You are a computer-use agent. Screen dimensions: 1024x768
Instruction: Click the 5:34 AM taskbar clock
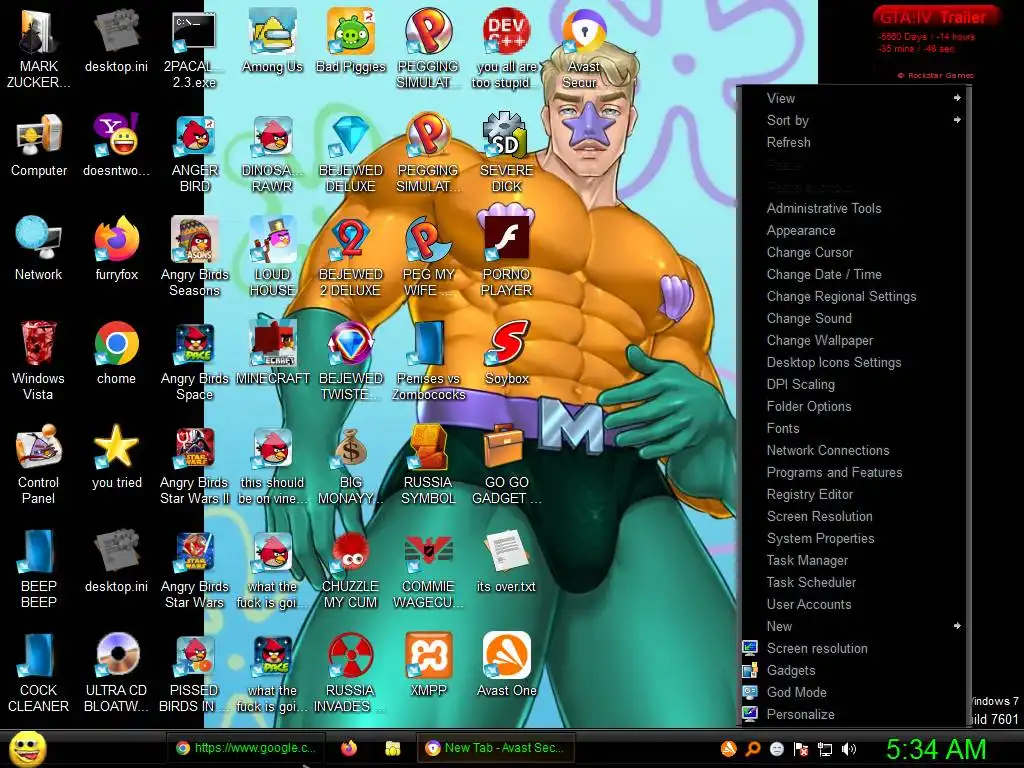[x=936, y=749]
